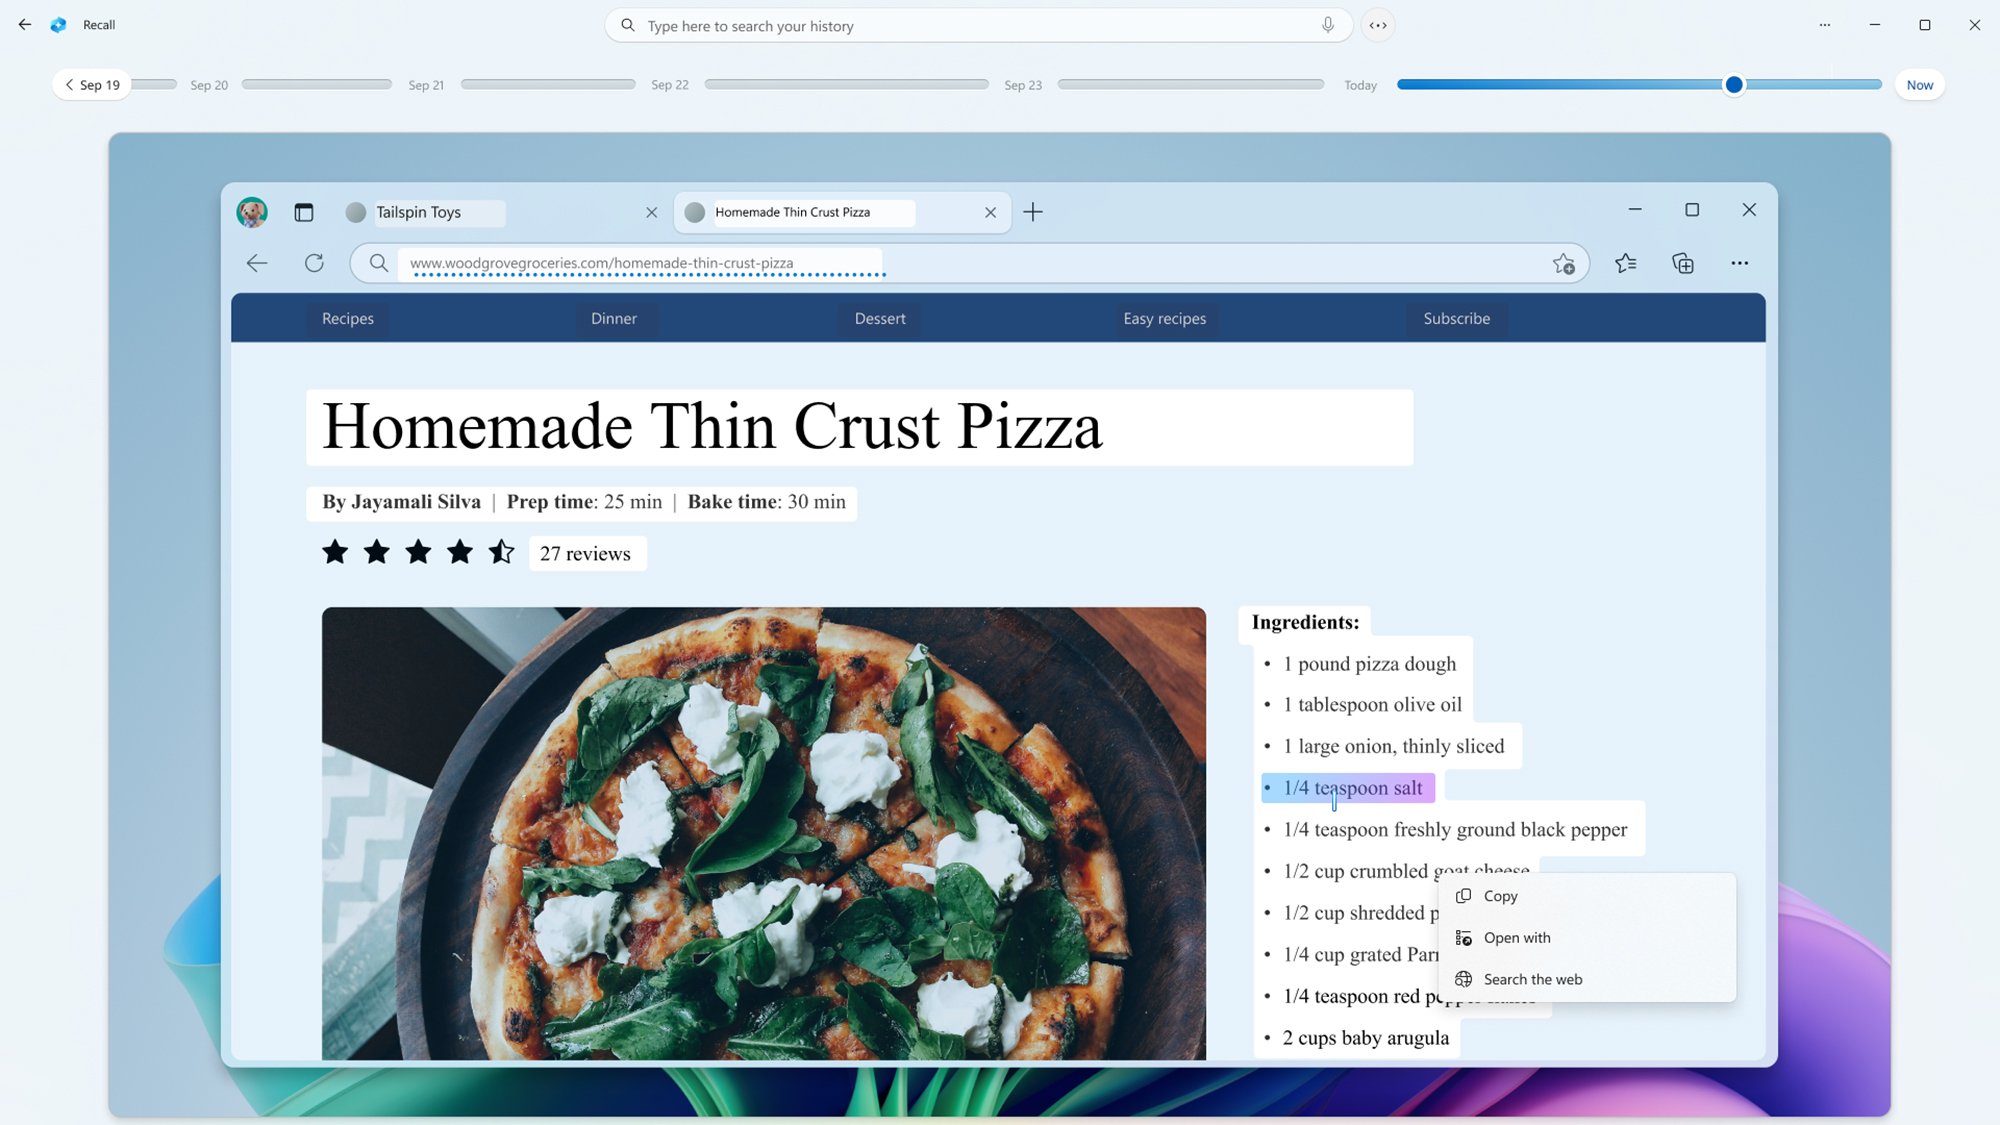Click the woodgrovegroceries URL in address bar

click(602, 263)
